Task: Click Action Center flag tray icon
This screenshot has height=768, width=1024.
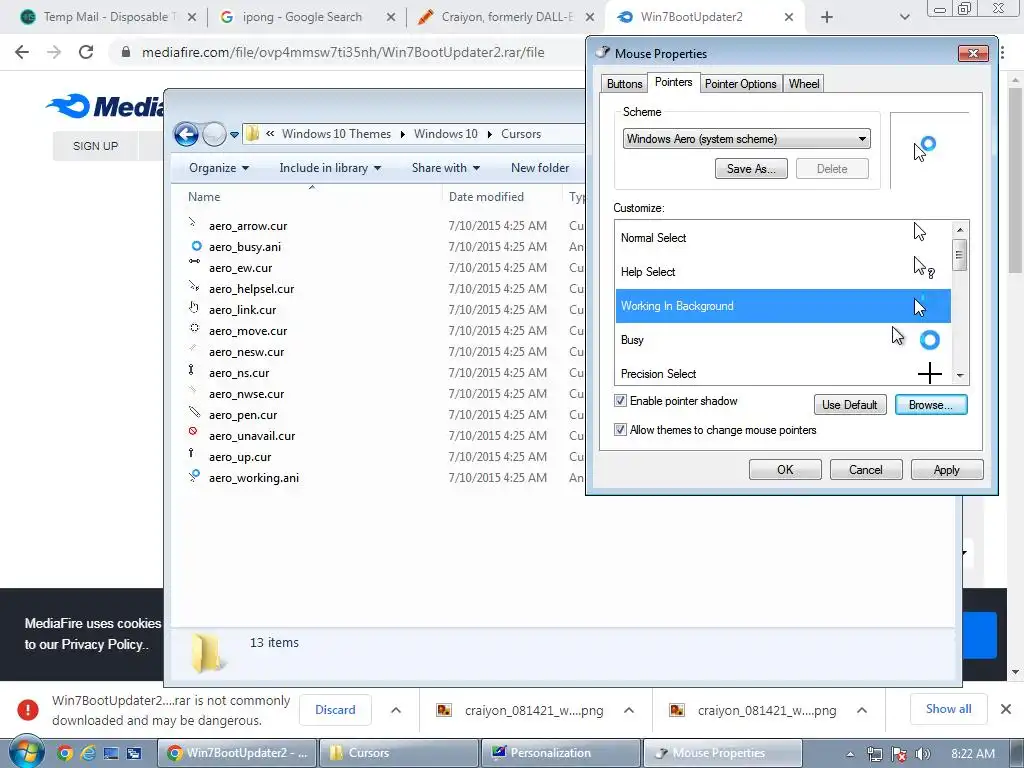Action: point(899,754)
